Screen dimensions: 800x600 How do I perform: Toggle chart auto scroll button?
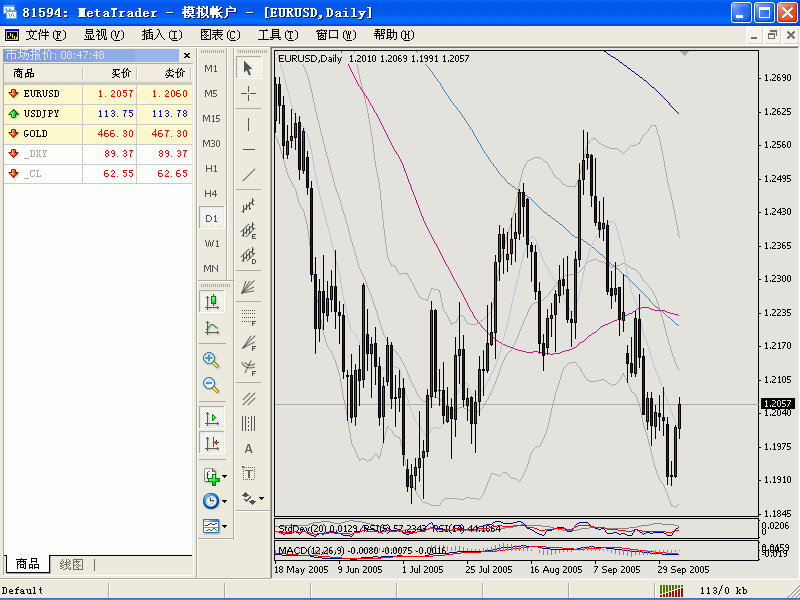pos(211,419)
